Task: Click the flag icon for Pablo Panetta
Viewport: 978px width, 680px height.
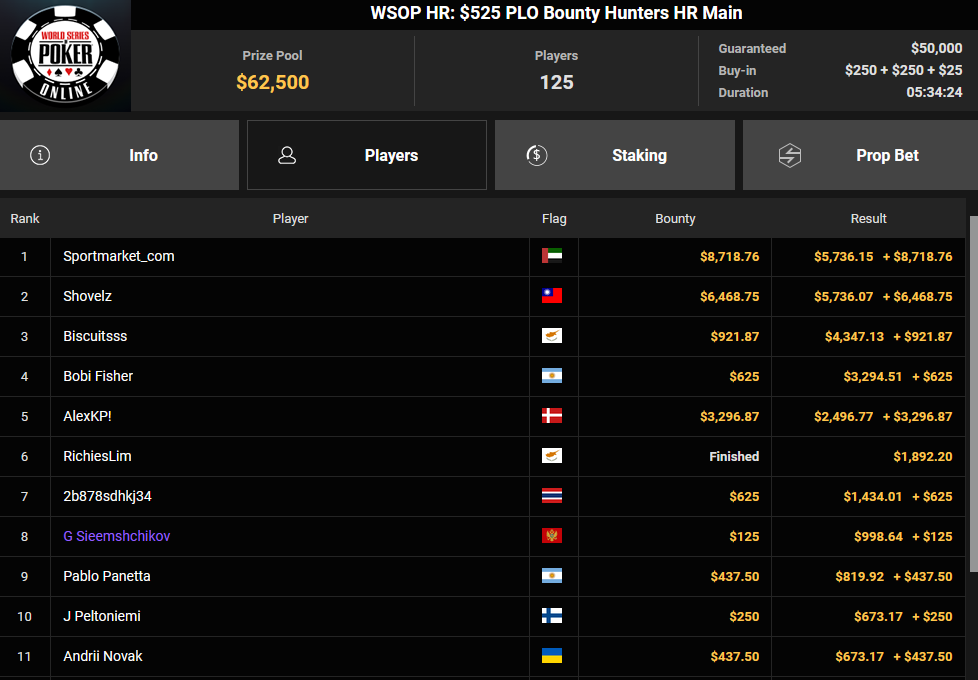Action: coord(552,575)
